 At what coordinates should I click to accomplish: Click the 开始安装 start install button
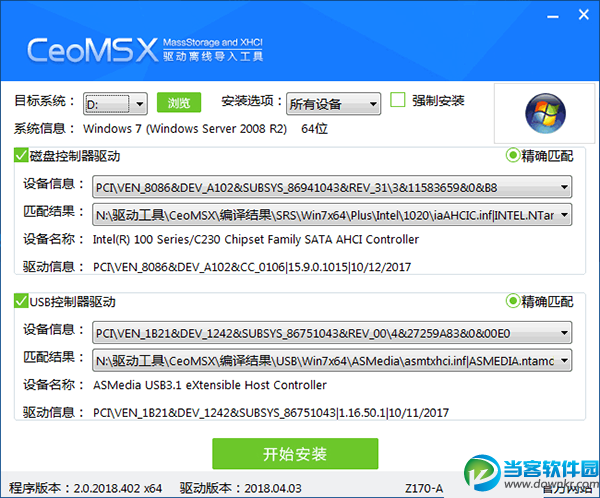coord(295,454)
